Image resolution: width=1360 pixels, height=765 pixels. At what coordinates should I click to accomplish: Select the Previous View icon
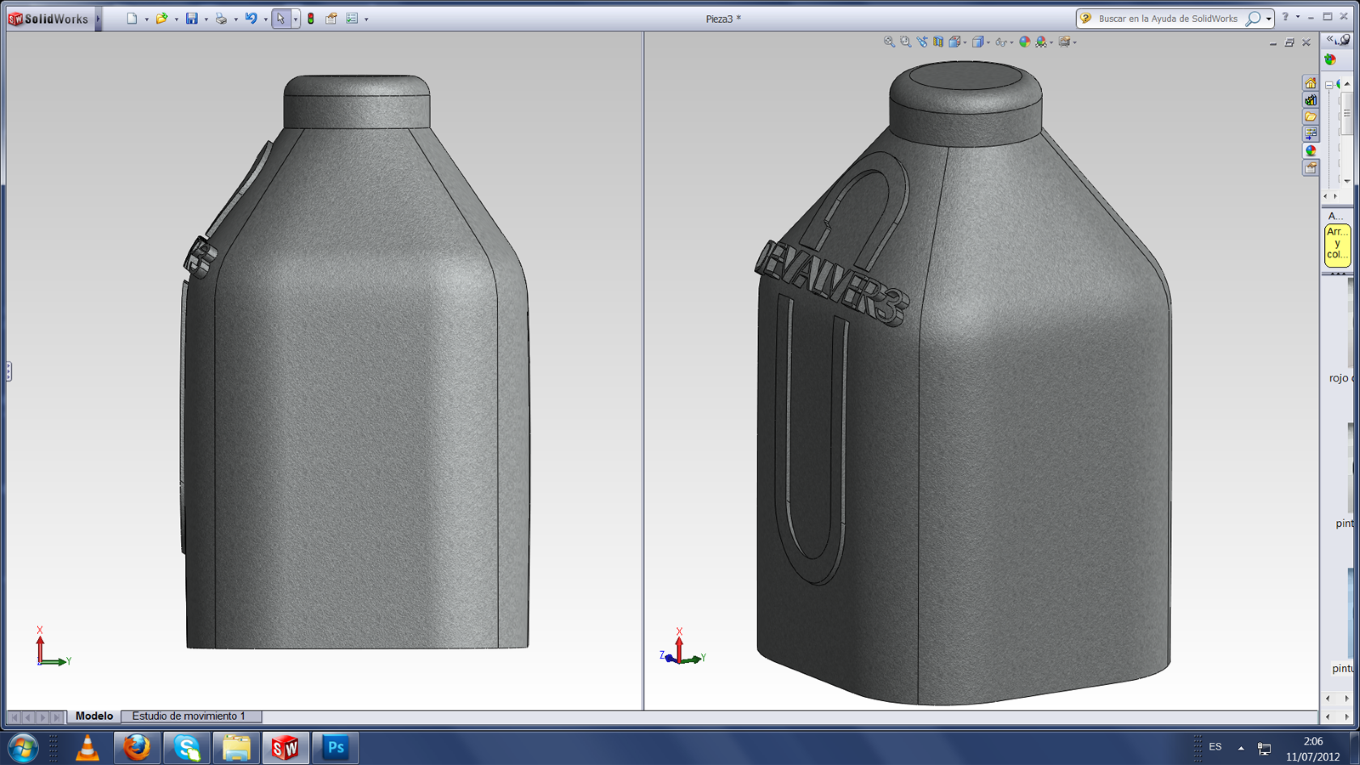coord(922,42)
